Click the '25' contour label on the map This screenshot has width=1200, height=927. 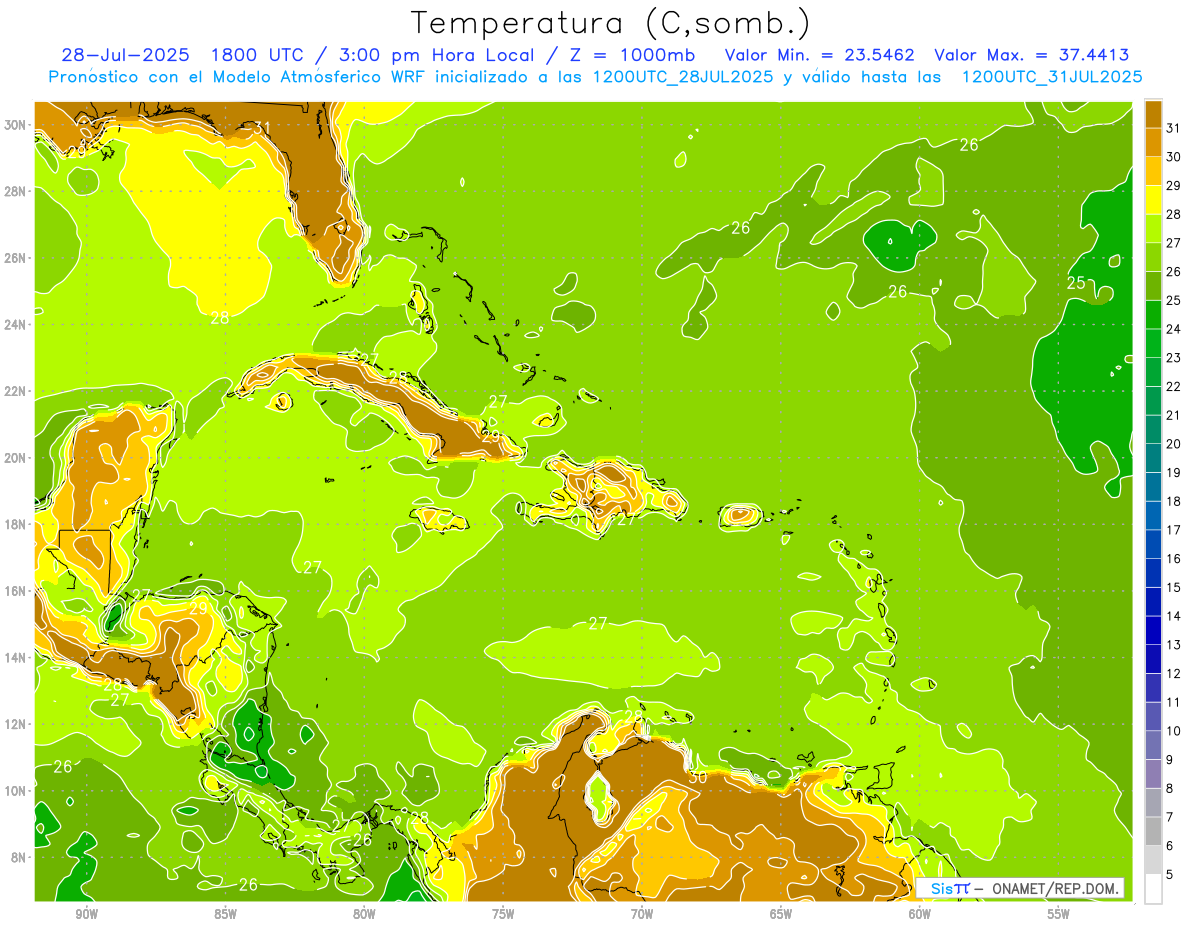(1076, 283)
